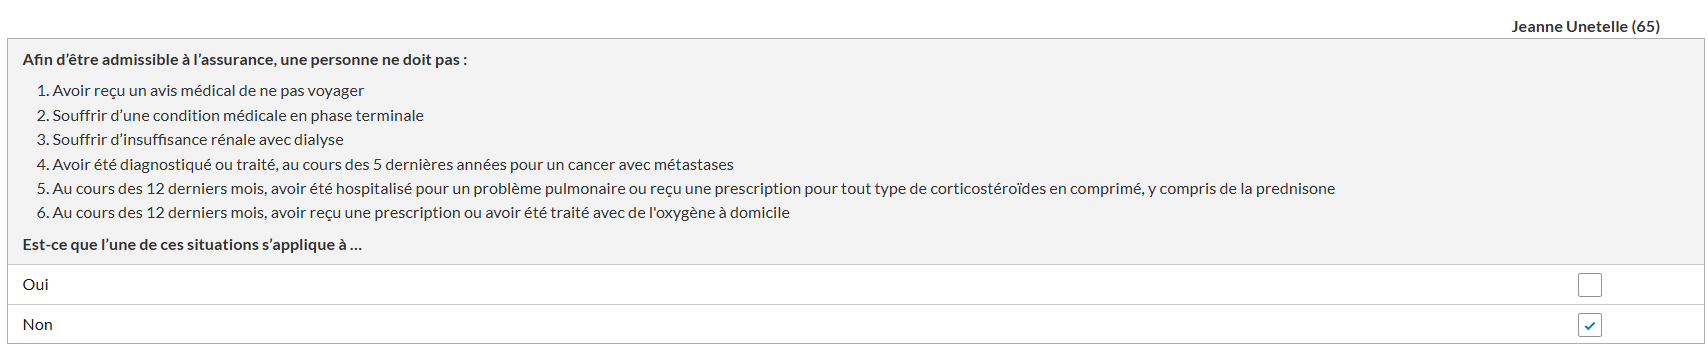The width and height of the screenshot is (1708, 360).
Task: Select the 'Non' answer label
Action: point(38,325)
